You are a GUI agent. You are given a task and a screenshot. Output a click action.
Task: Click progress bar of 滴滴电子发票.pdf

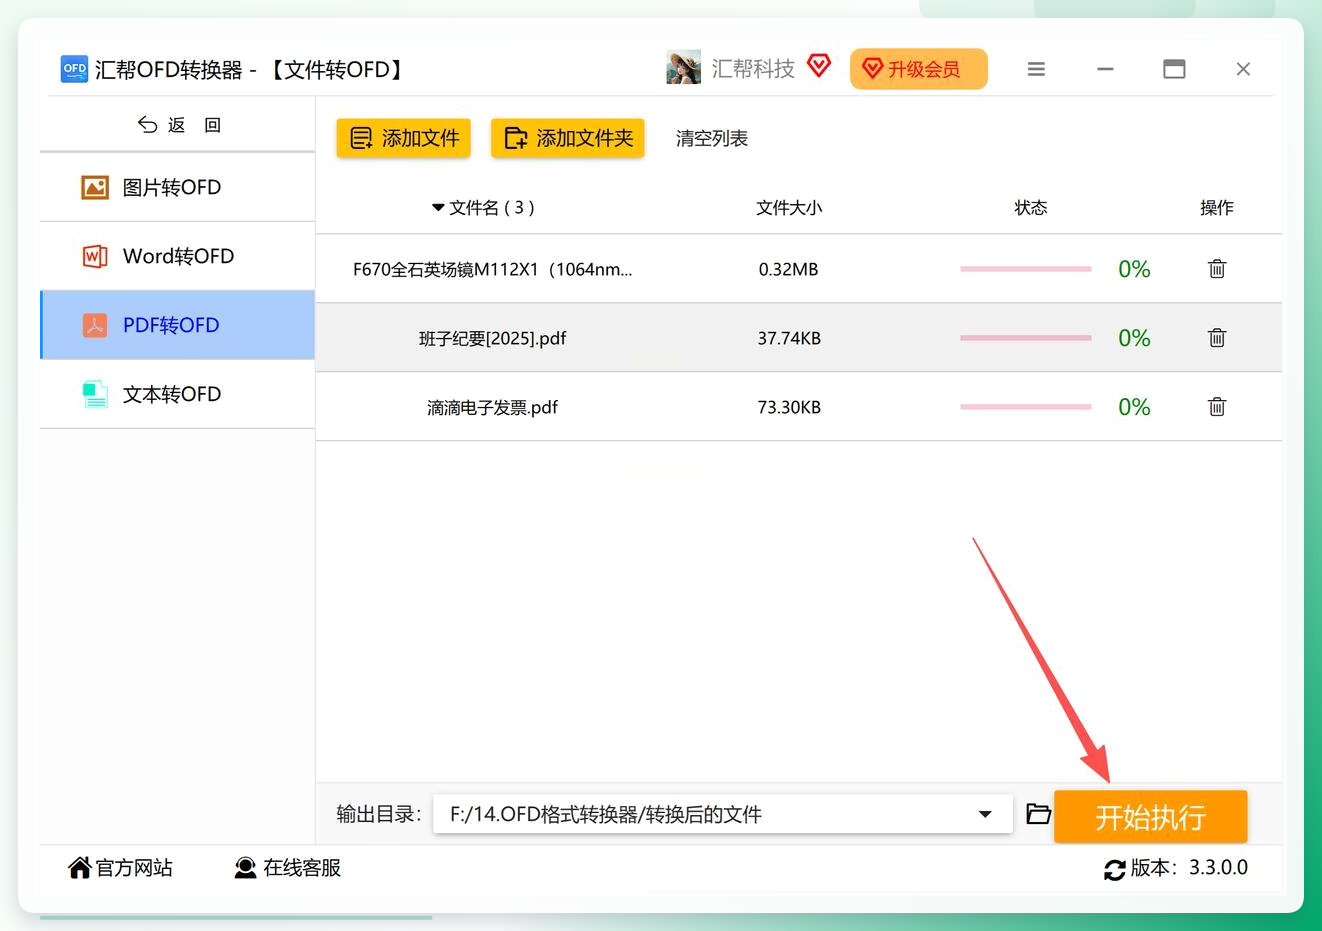[1025, 407]
